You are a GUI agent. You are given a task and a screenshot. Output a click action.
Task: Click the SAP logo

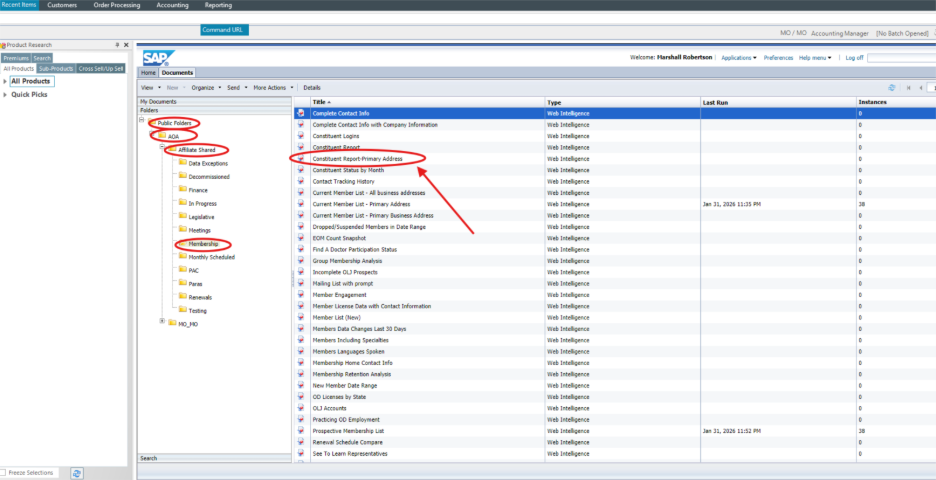(x=156, y=58)
